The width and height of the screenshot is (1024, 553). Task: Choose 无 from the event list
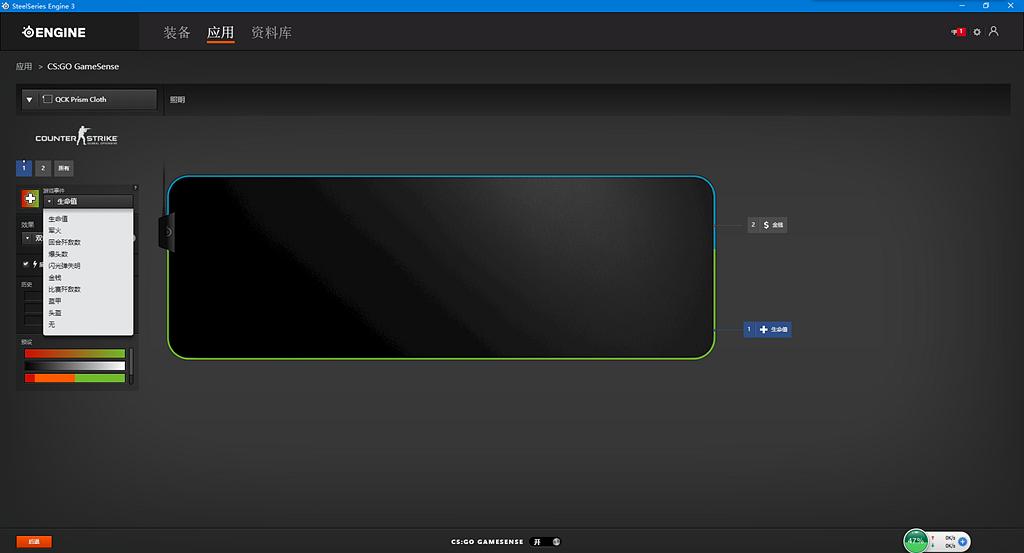tap(88, 324)
